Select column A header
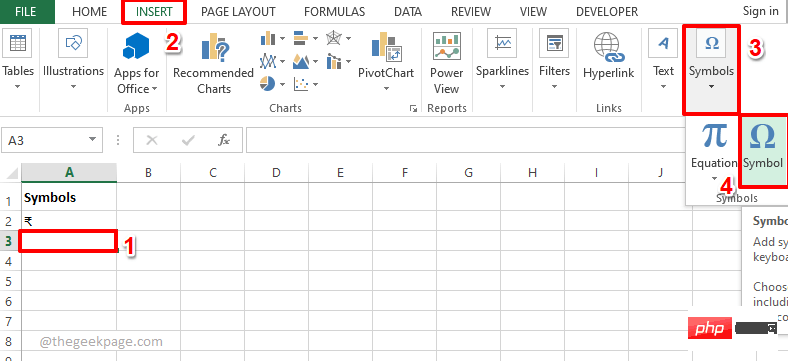788x361 pixels. 69,173
